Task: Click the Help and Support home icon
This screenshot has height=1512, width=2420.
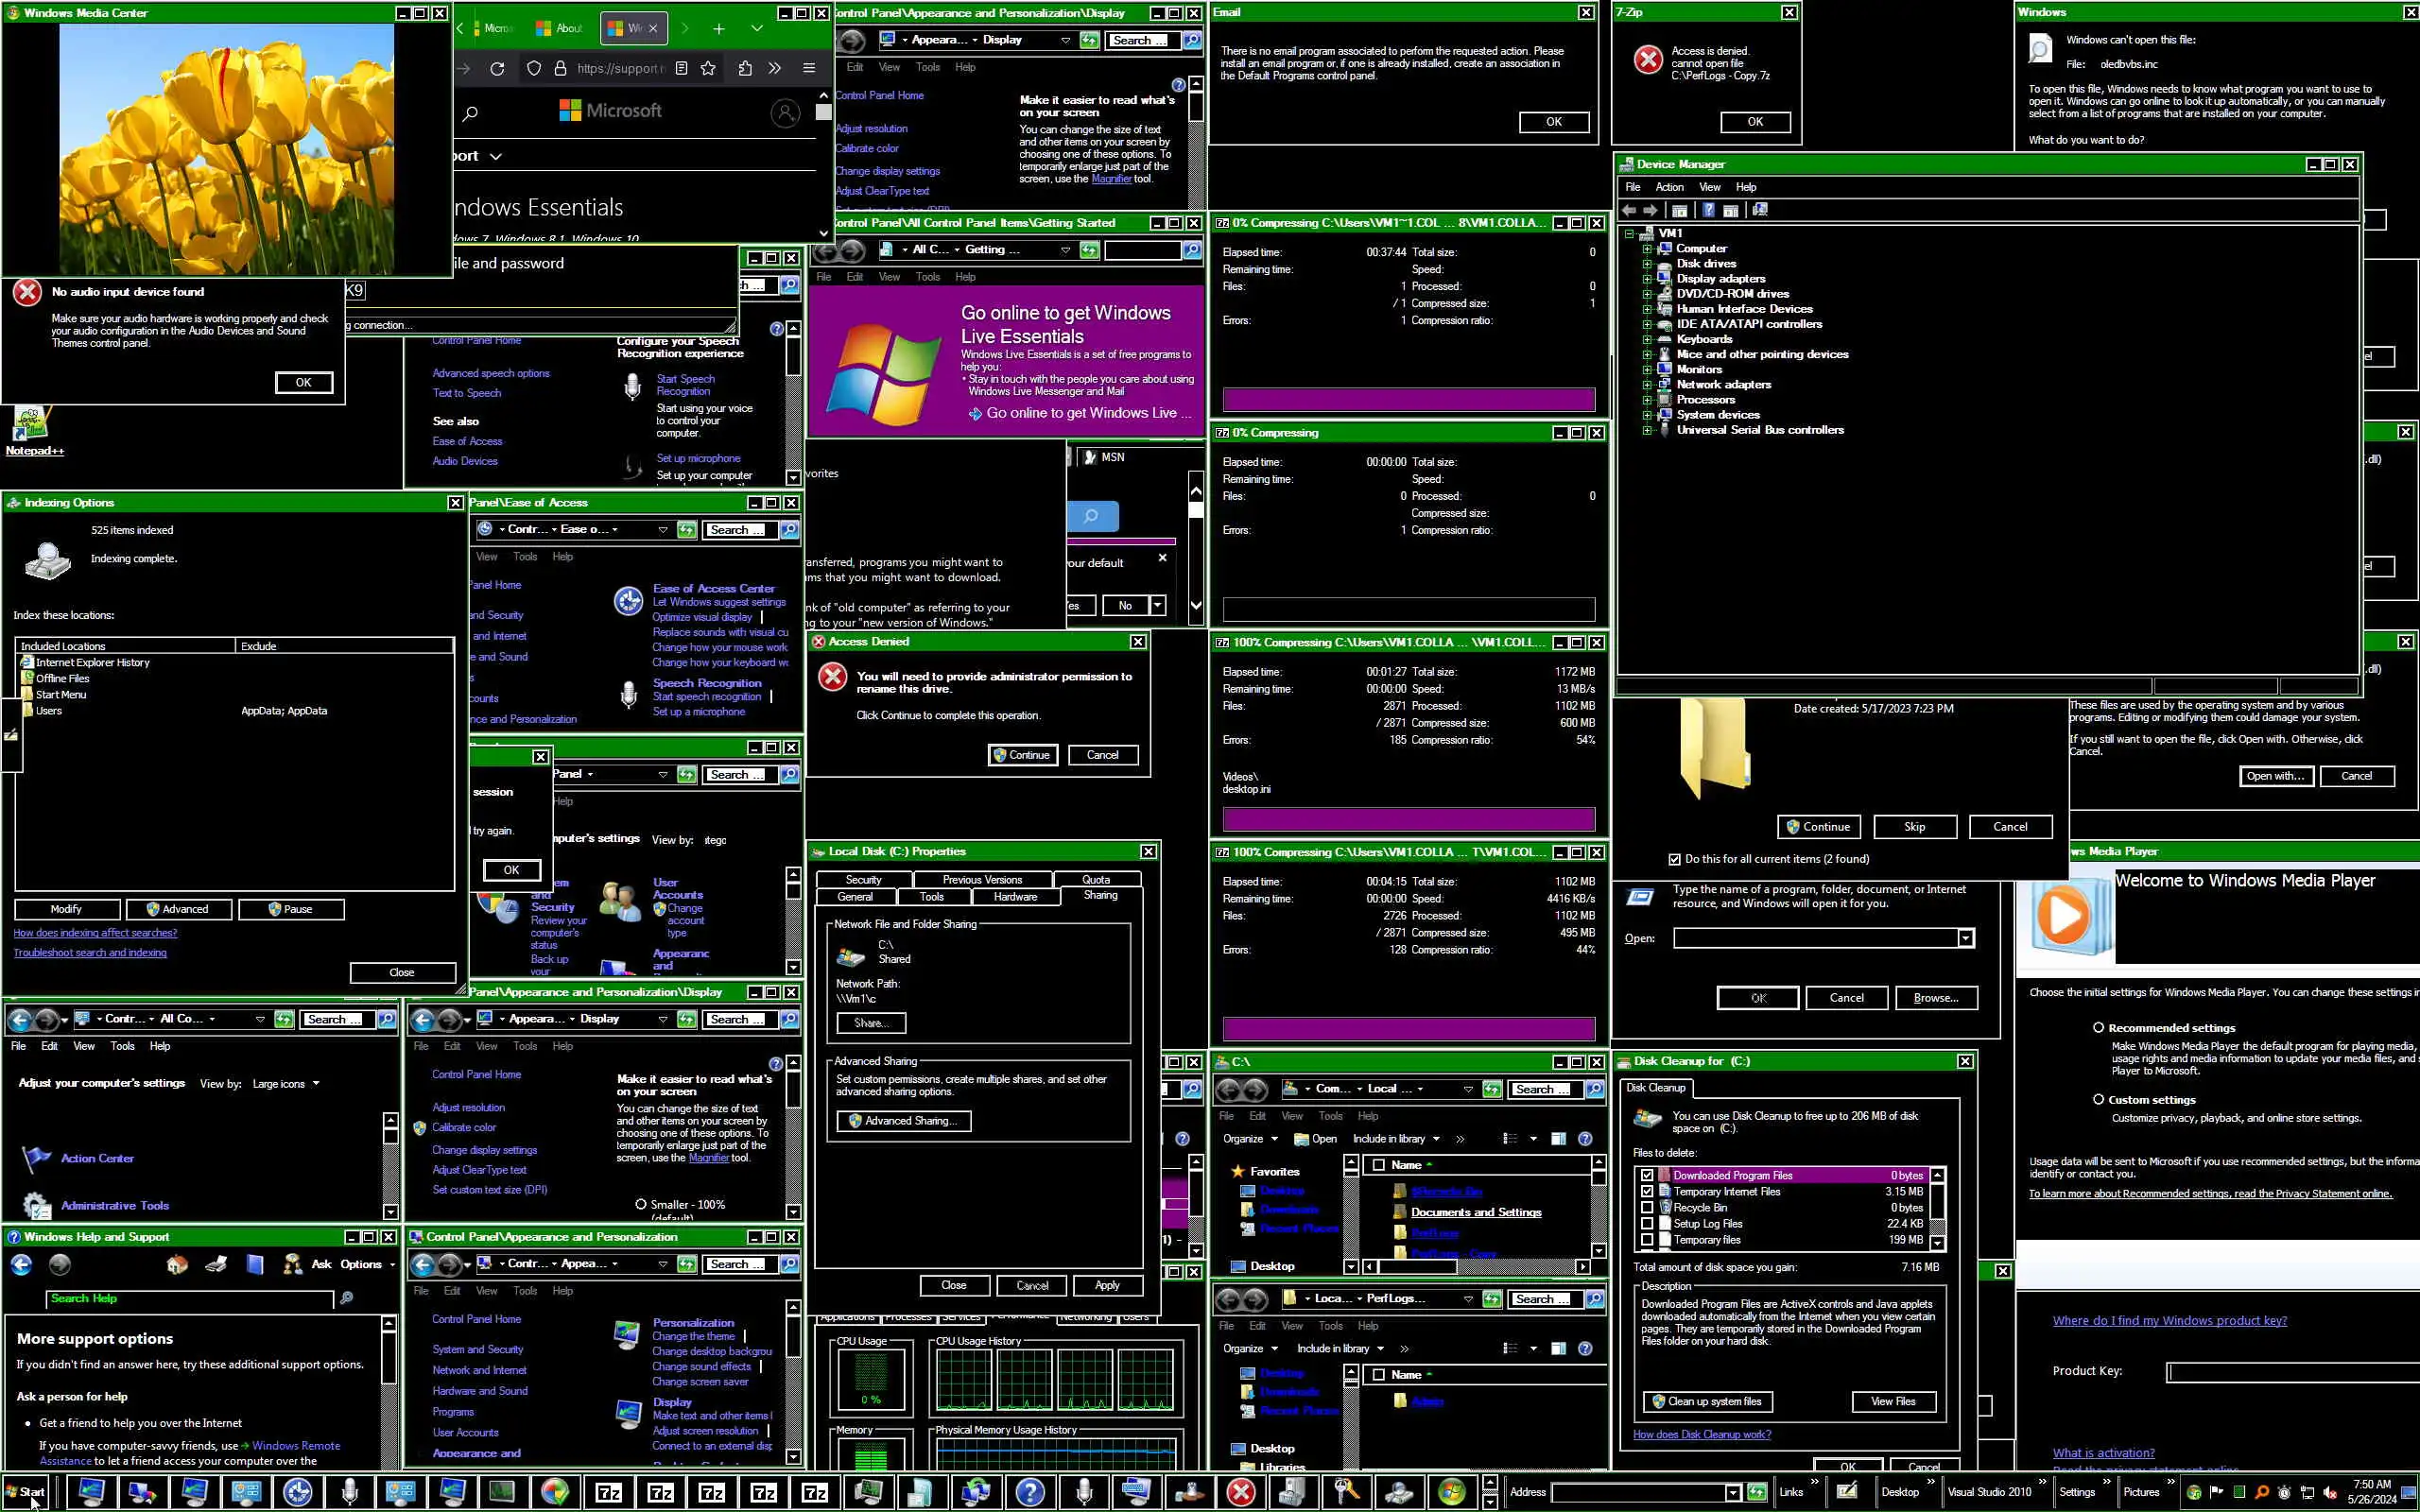Action: click(177, 1264)
